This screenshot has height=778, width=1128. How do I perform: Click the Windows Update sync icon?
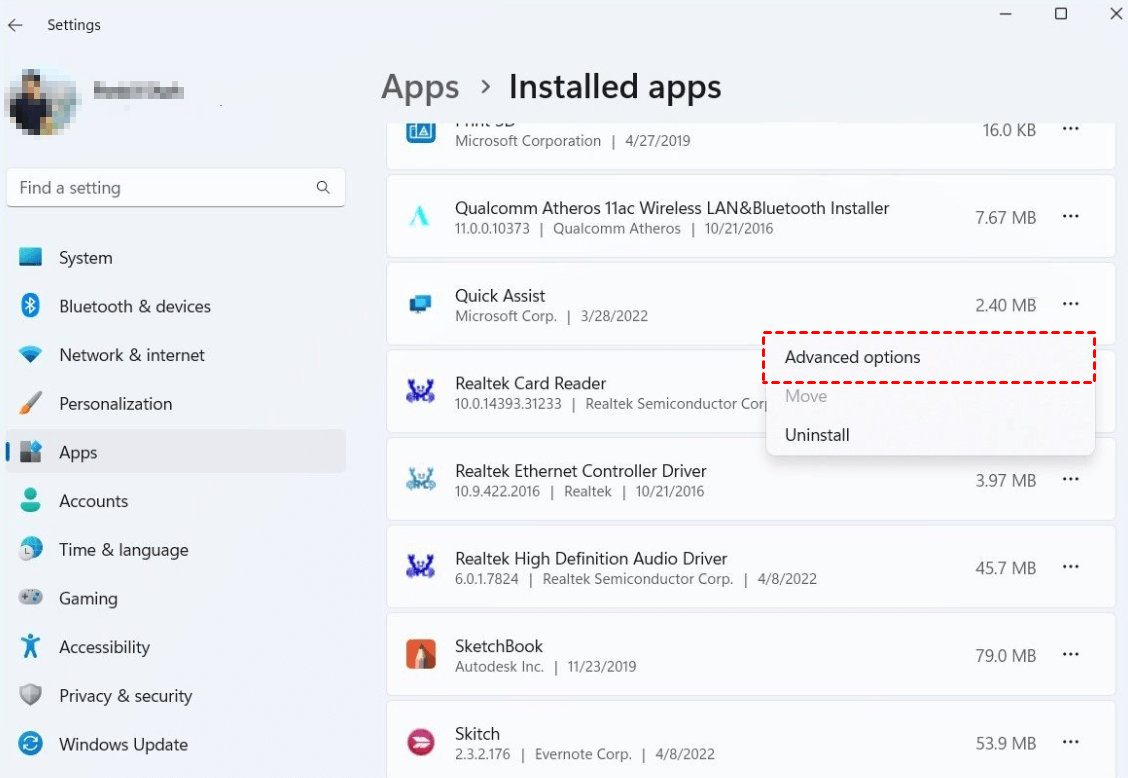31,745
